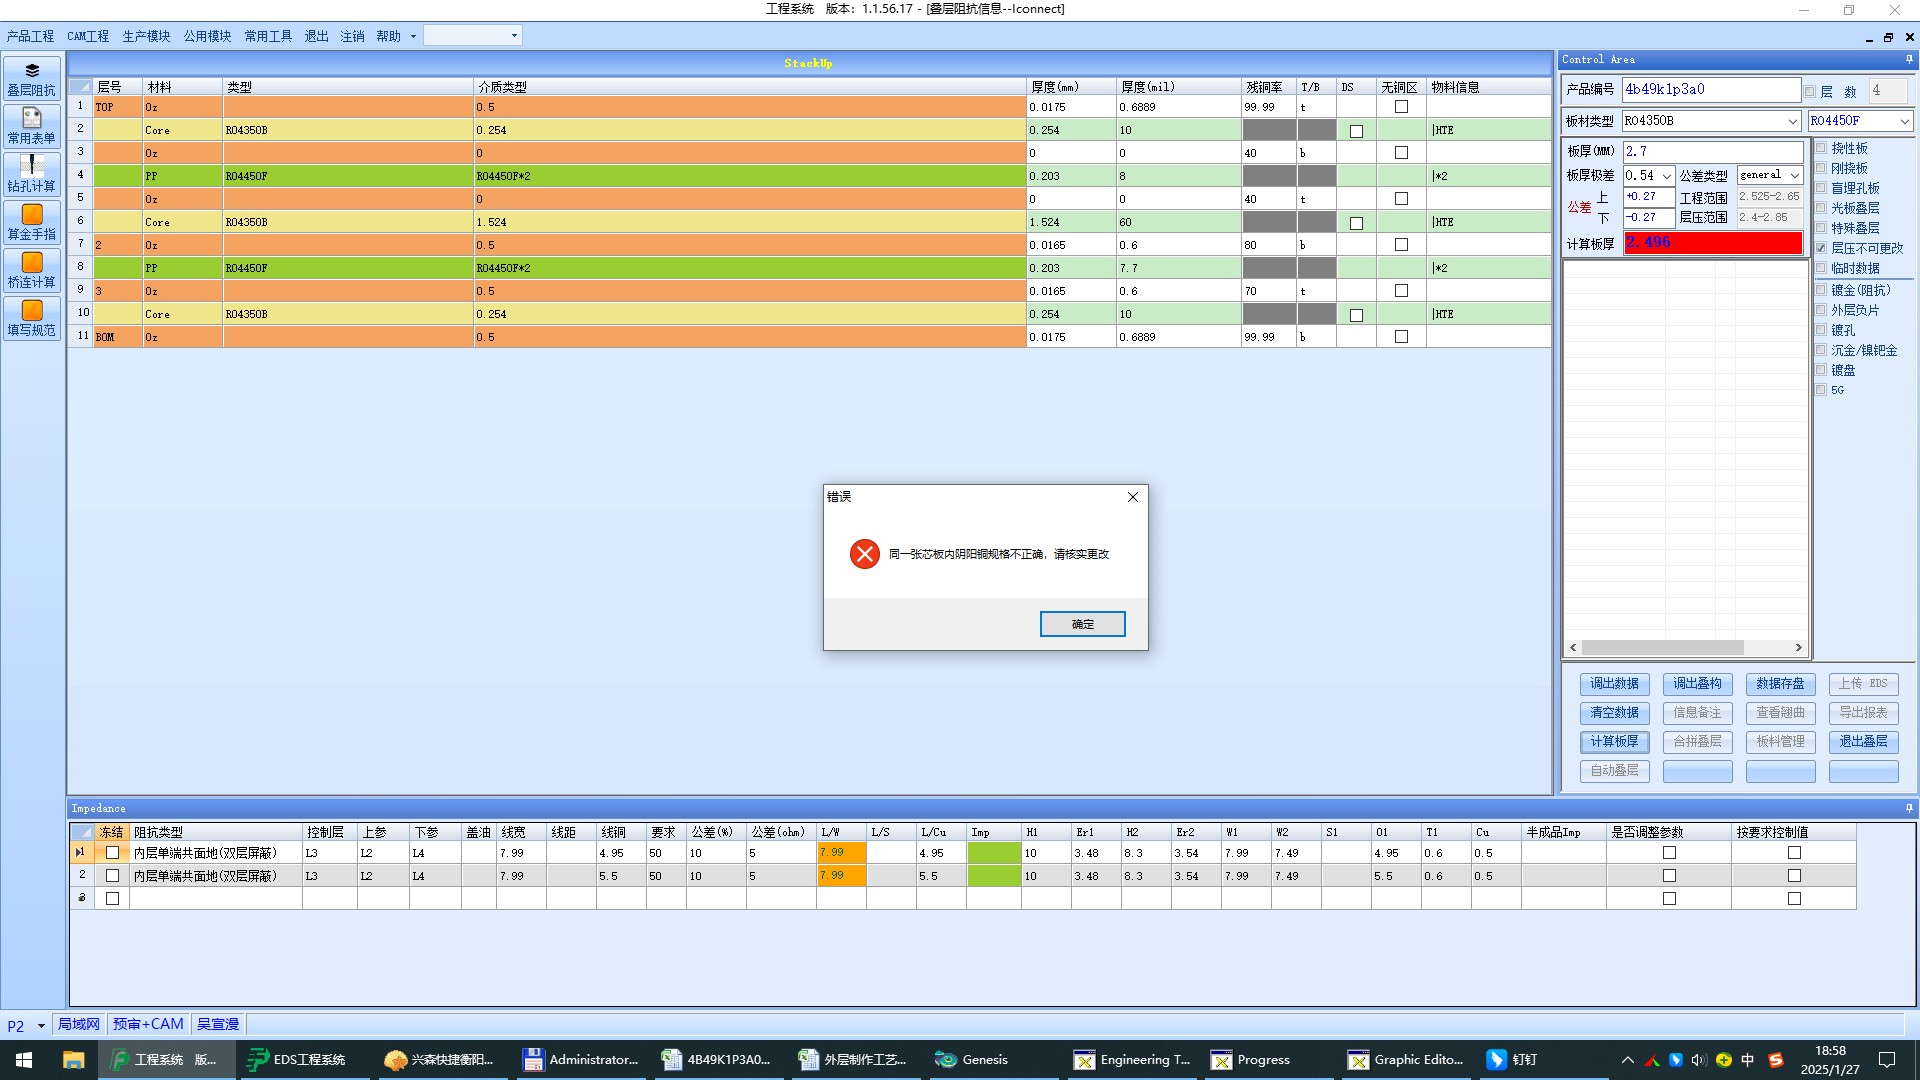Screen dimensions: 1920x1080
Task: Open the 常用表单 sidebar tool
Action: click(32, 126)
